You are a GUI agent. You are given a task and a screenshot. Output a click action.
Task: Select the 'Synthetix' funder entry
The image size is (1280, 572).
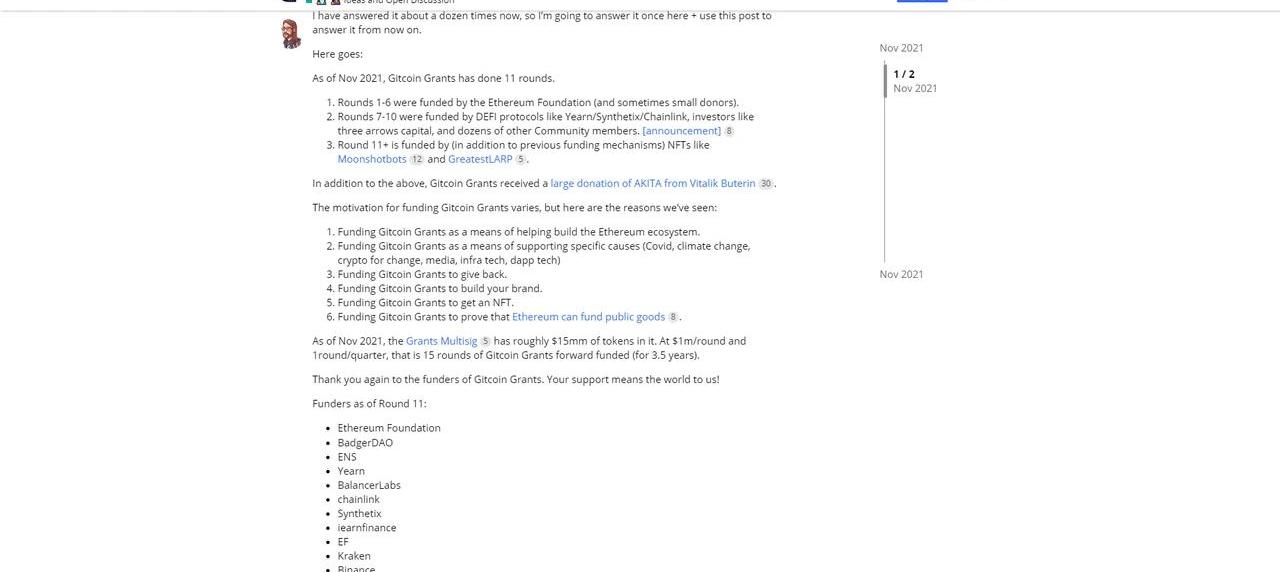click(x=359, y=513)
